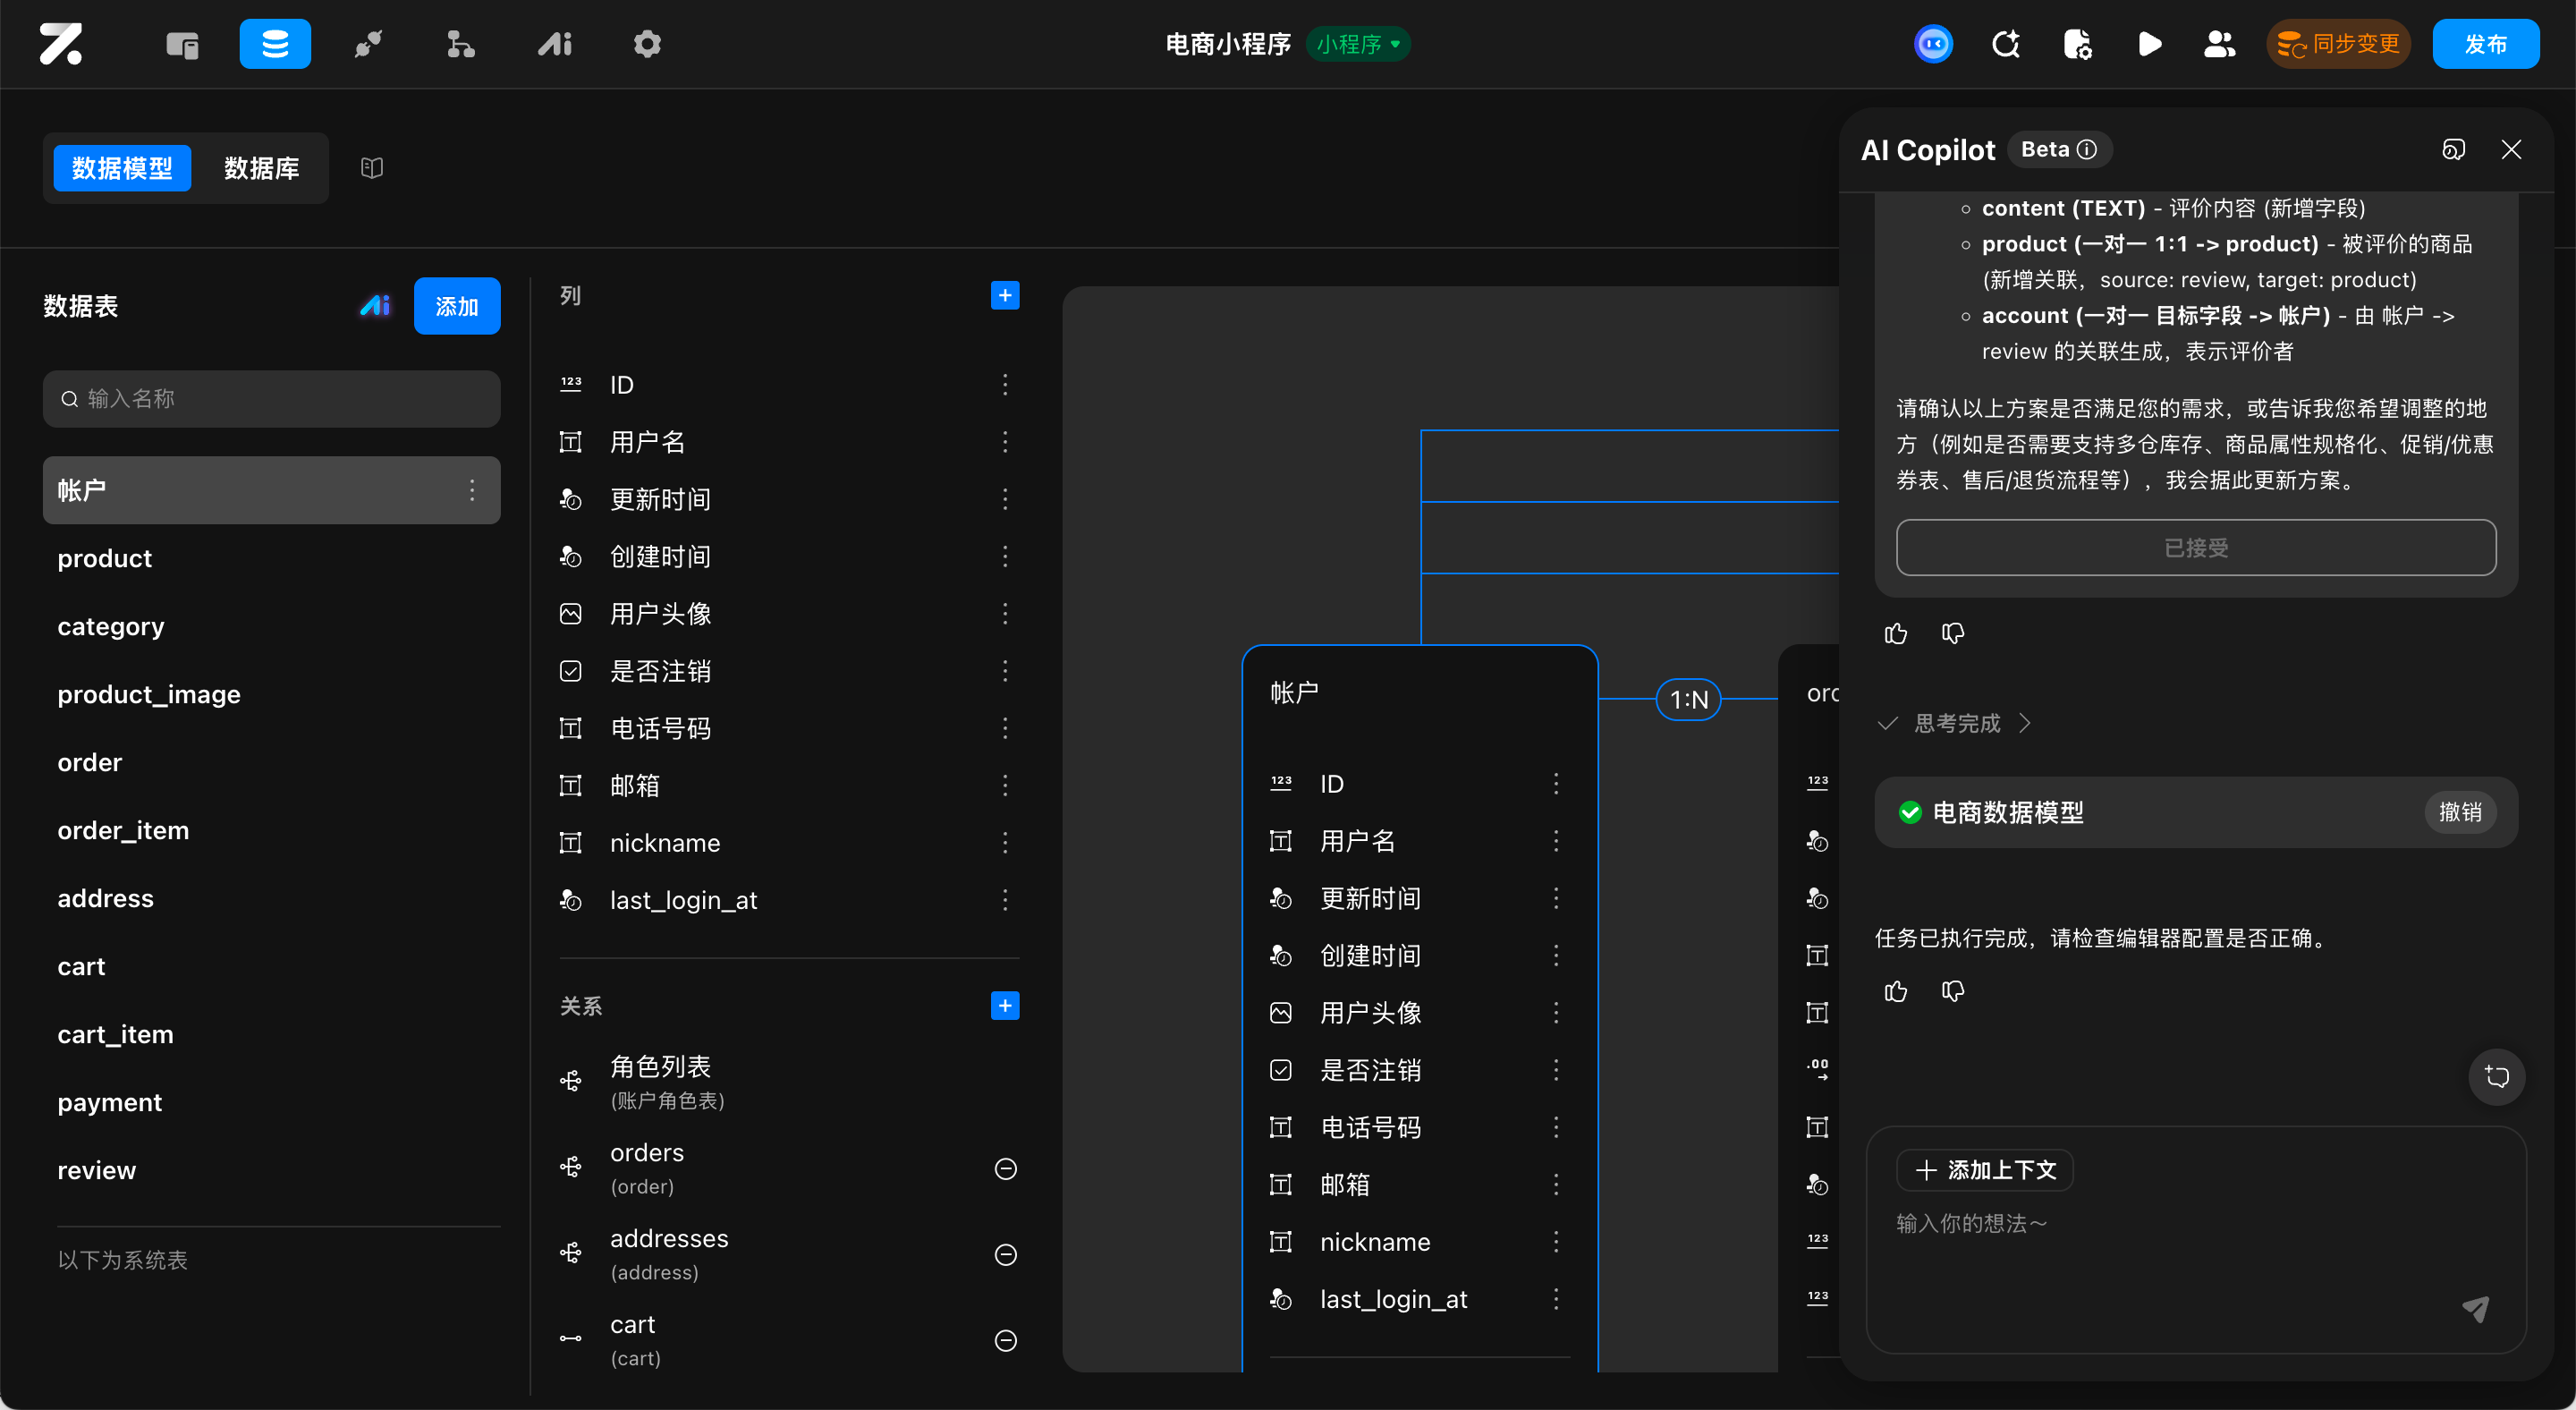This screenshot has height=1410, width=2576.
Task: Open the settings gear icon
Action: [647, 44]
